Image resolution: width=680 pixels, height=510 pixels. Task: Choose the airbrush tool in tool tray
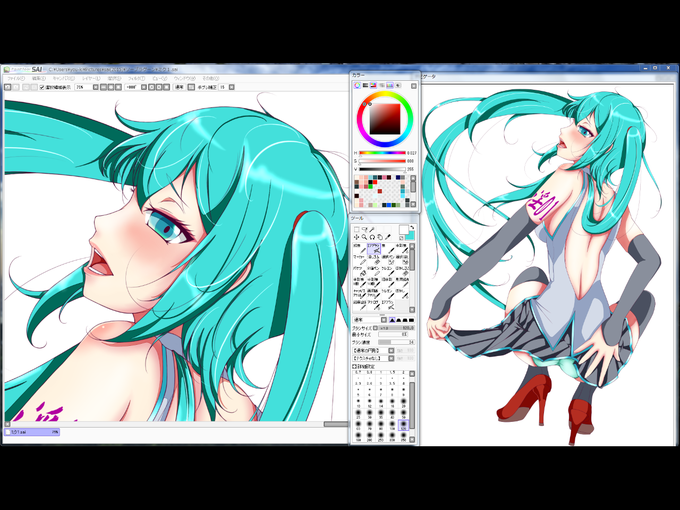(x=374, y=248)
